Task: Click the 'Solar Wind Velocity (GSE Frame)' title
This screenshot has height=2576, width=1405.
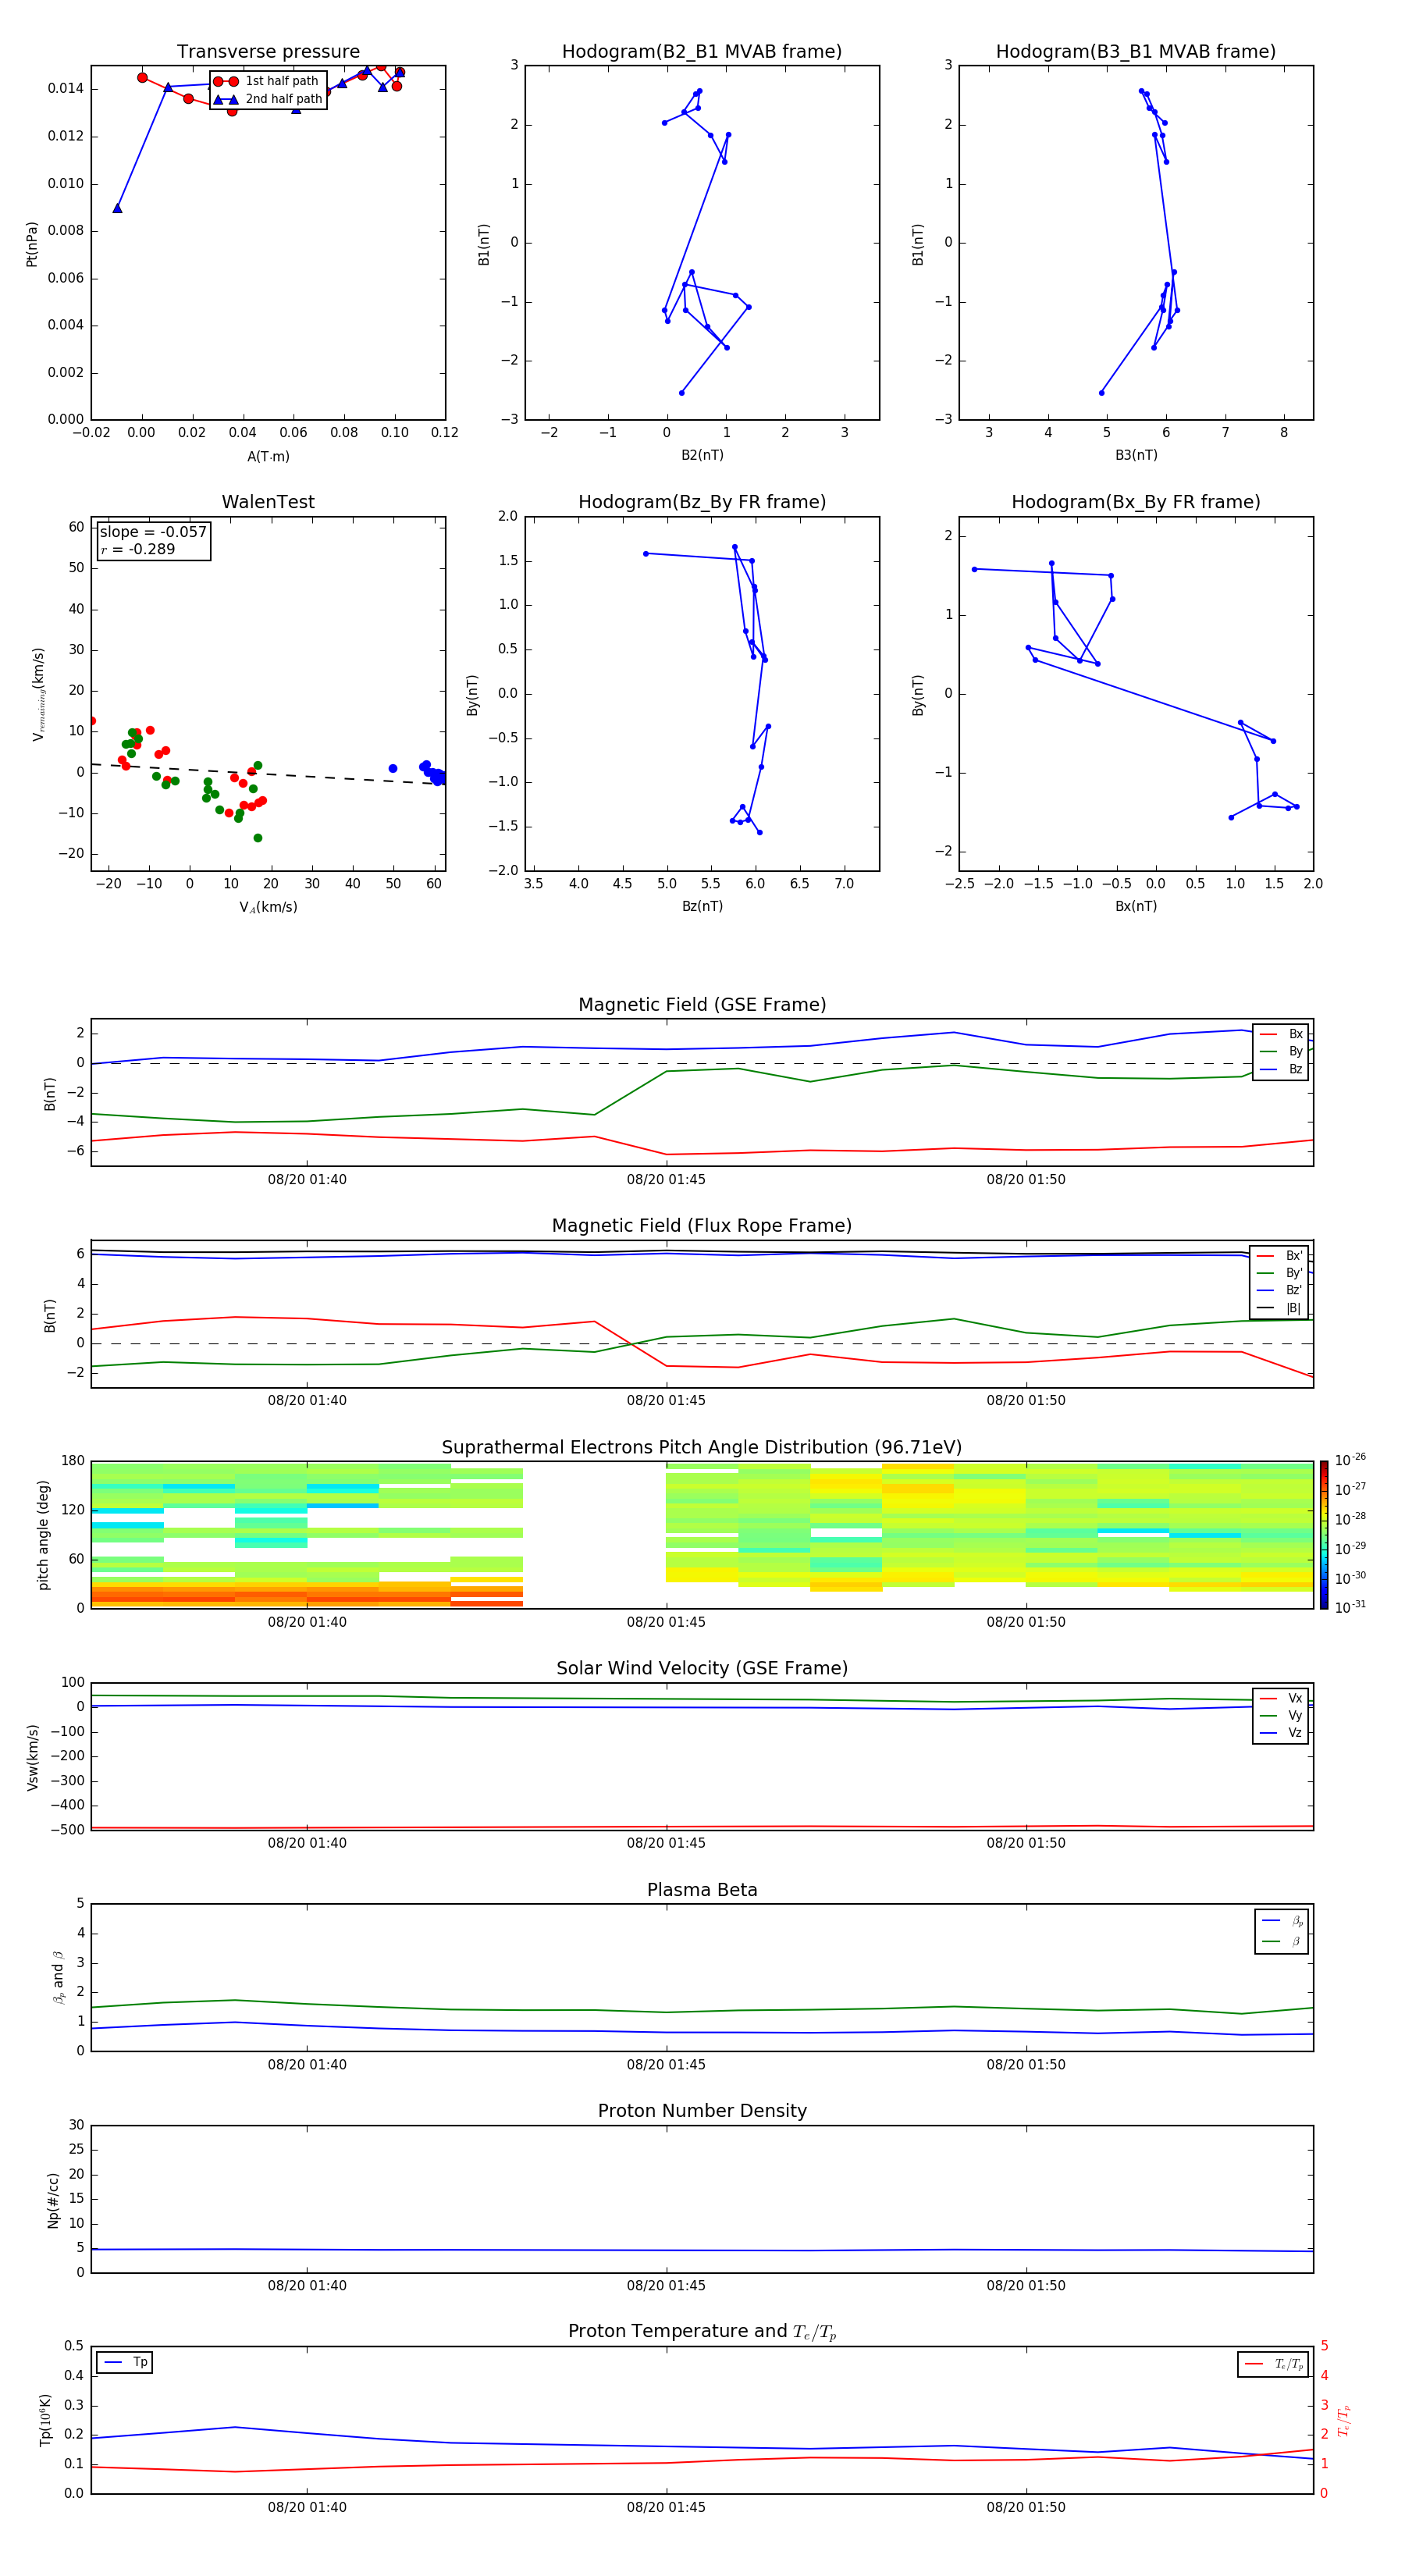Action: click(x=702, y=1669)
